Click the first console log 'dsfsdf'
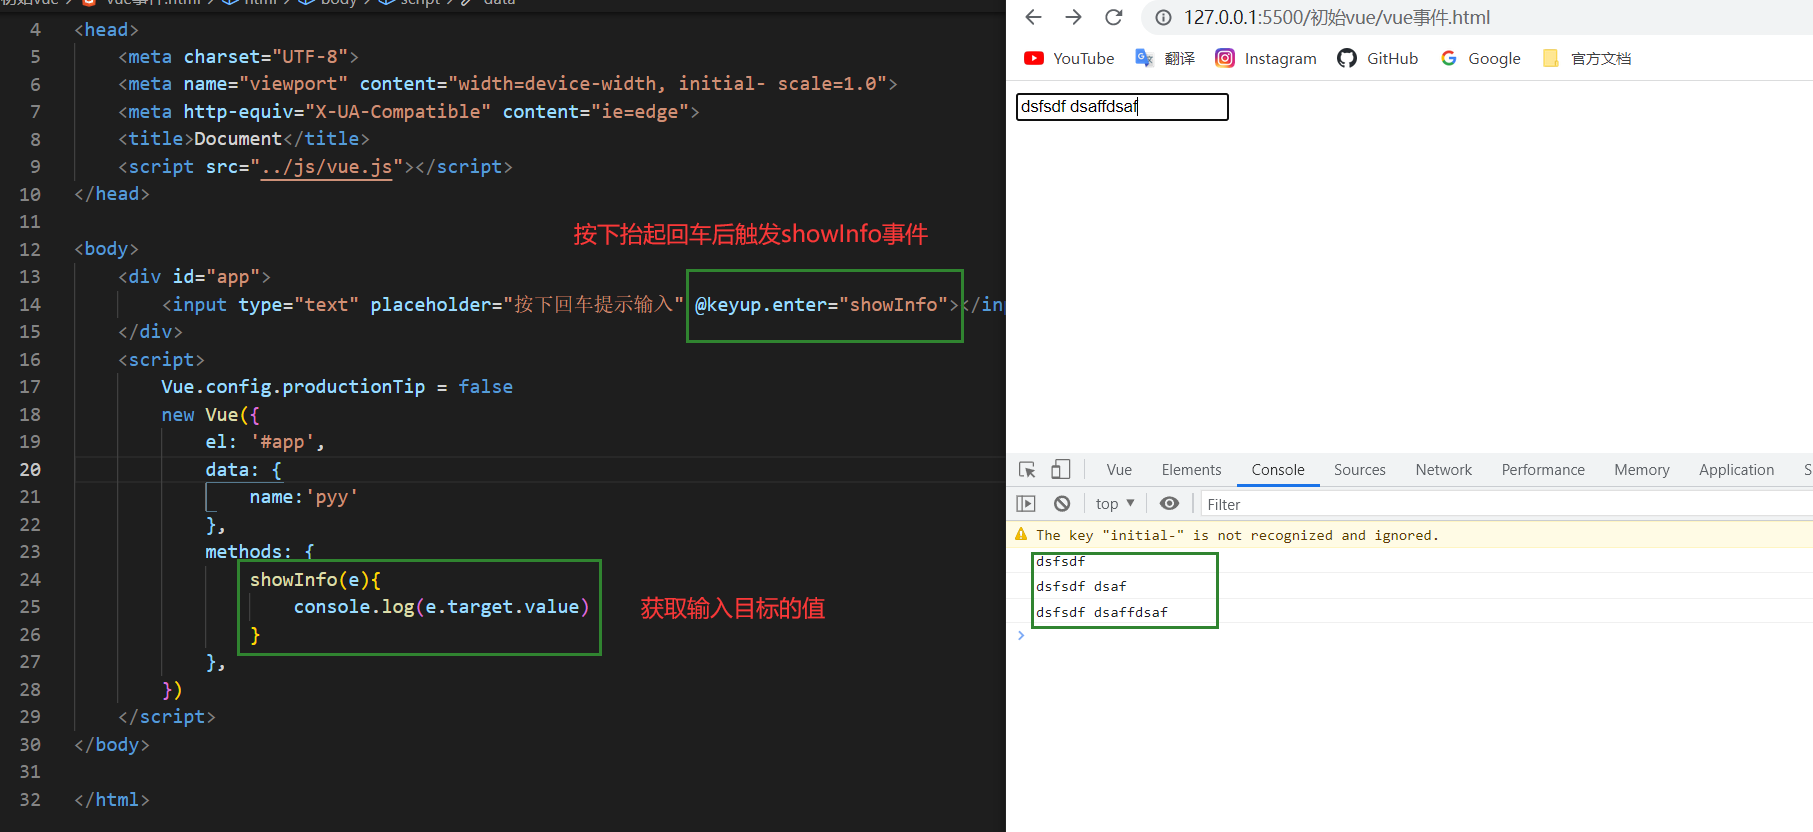Viewport: 1813px width, 832px height. 1060,561
